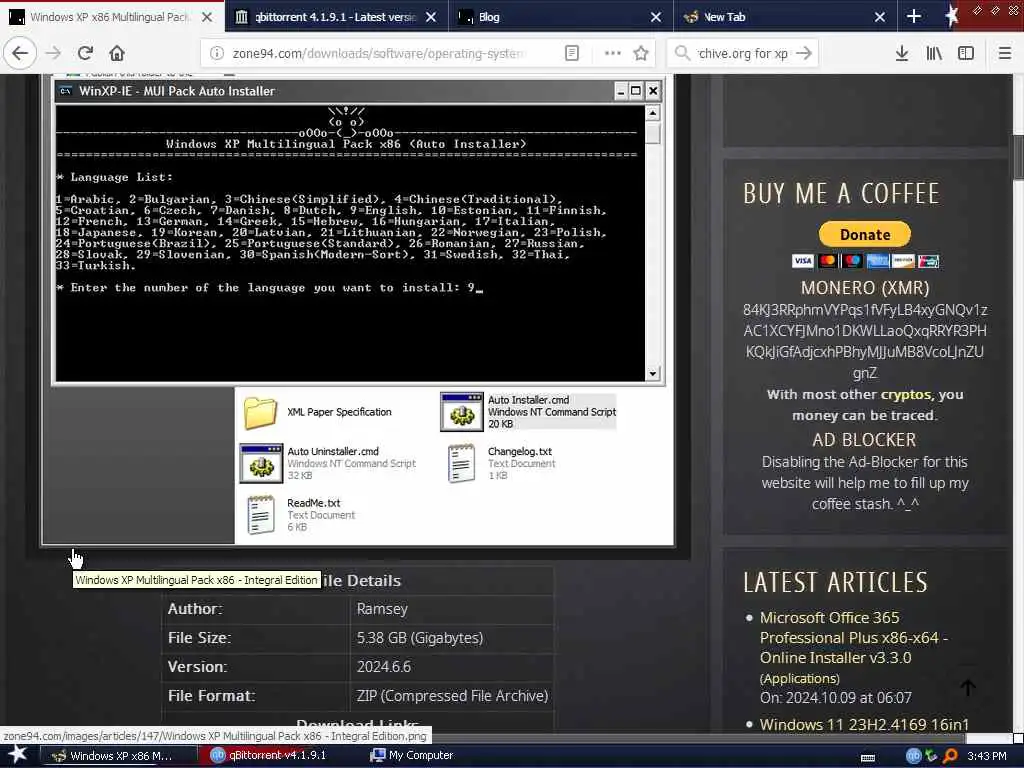Screen dimensions: 1024x768
Task: Click the File Details table heading
Action: point(360,581)
